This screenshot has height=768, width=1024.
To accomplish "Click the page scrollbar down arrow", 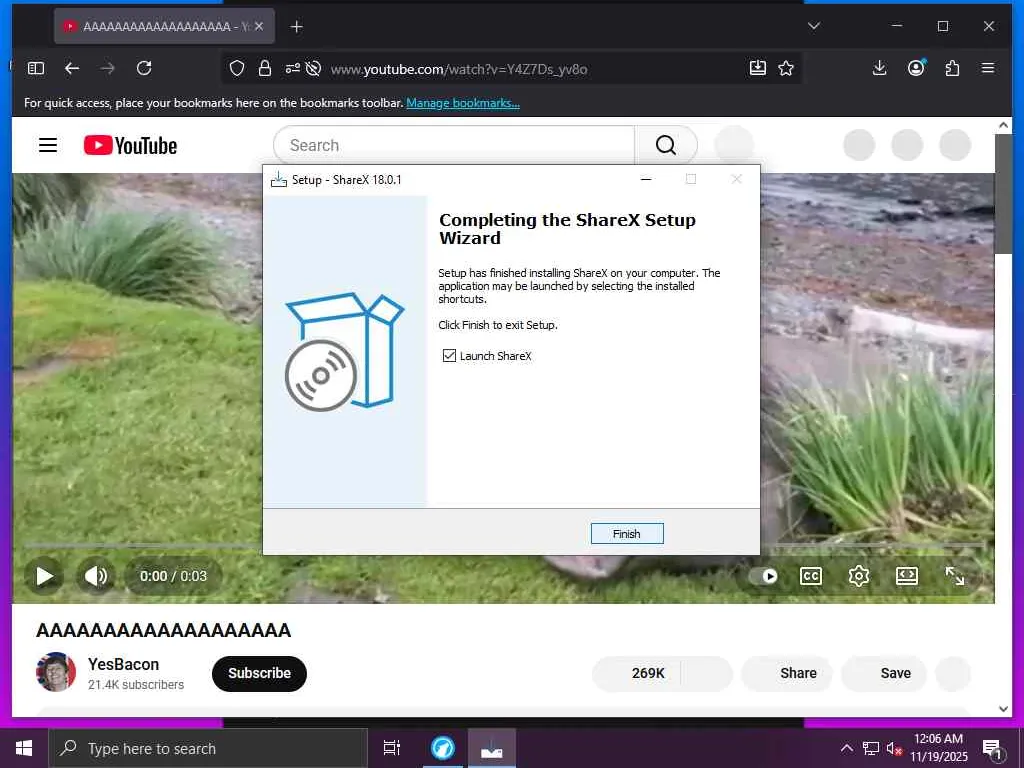I will click(1004, 709).
